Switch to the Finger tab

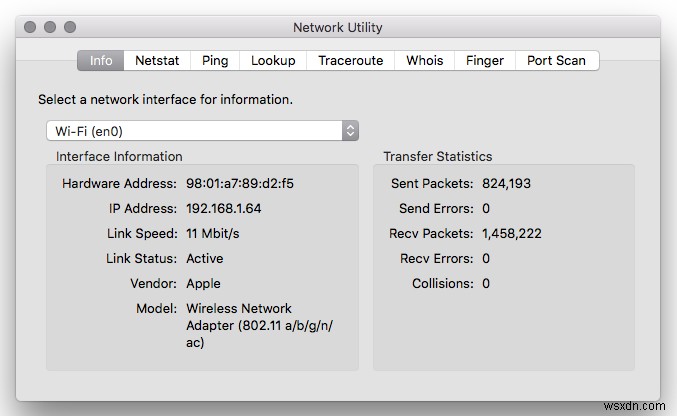pyautogui.click(x=485, y=60)
